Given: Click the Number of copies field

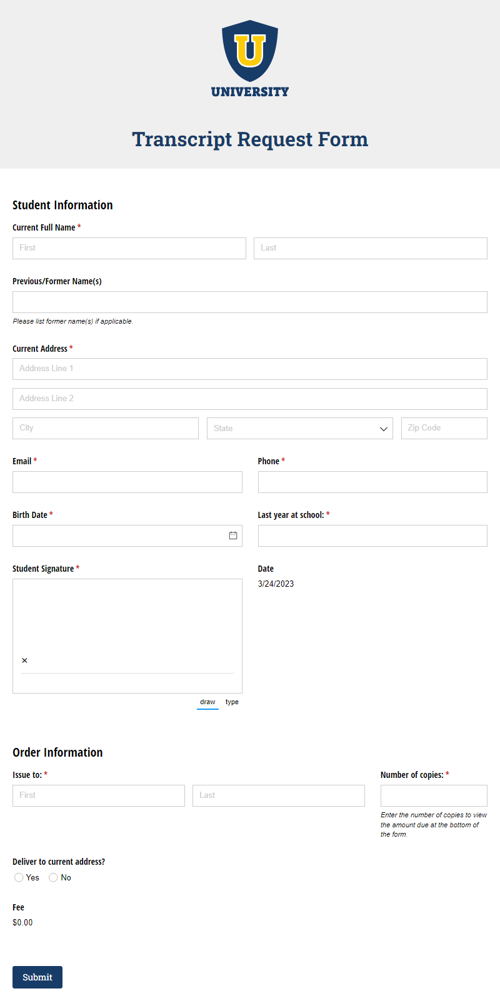Looking at the screenshot, I should click(x=434, y=796).
